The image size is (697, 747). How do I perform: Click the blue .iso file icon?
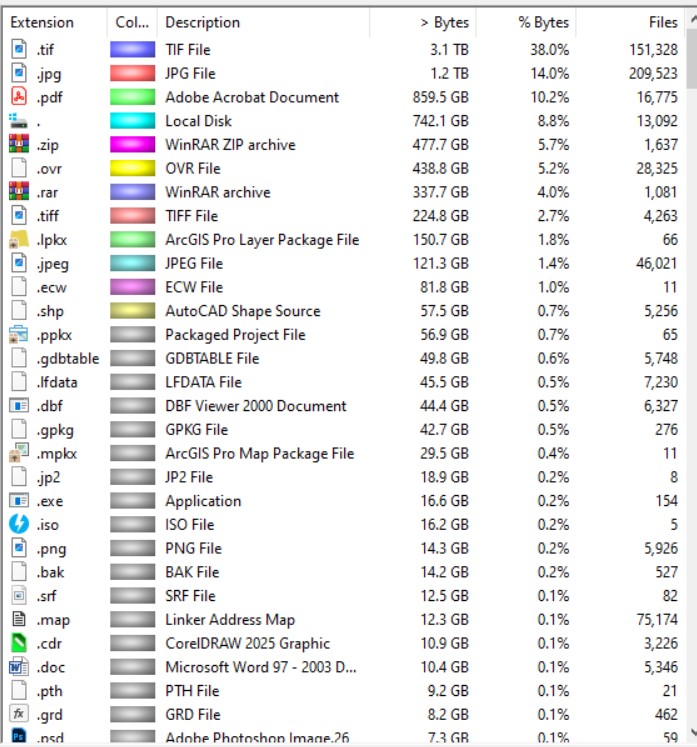tap(18, 524)
